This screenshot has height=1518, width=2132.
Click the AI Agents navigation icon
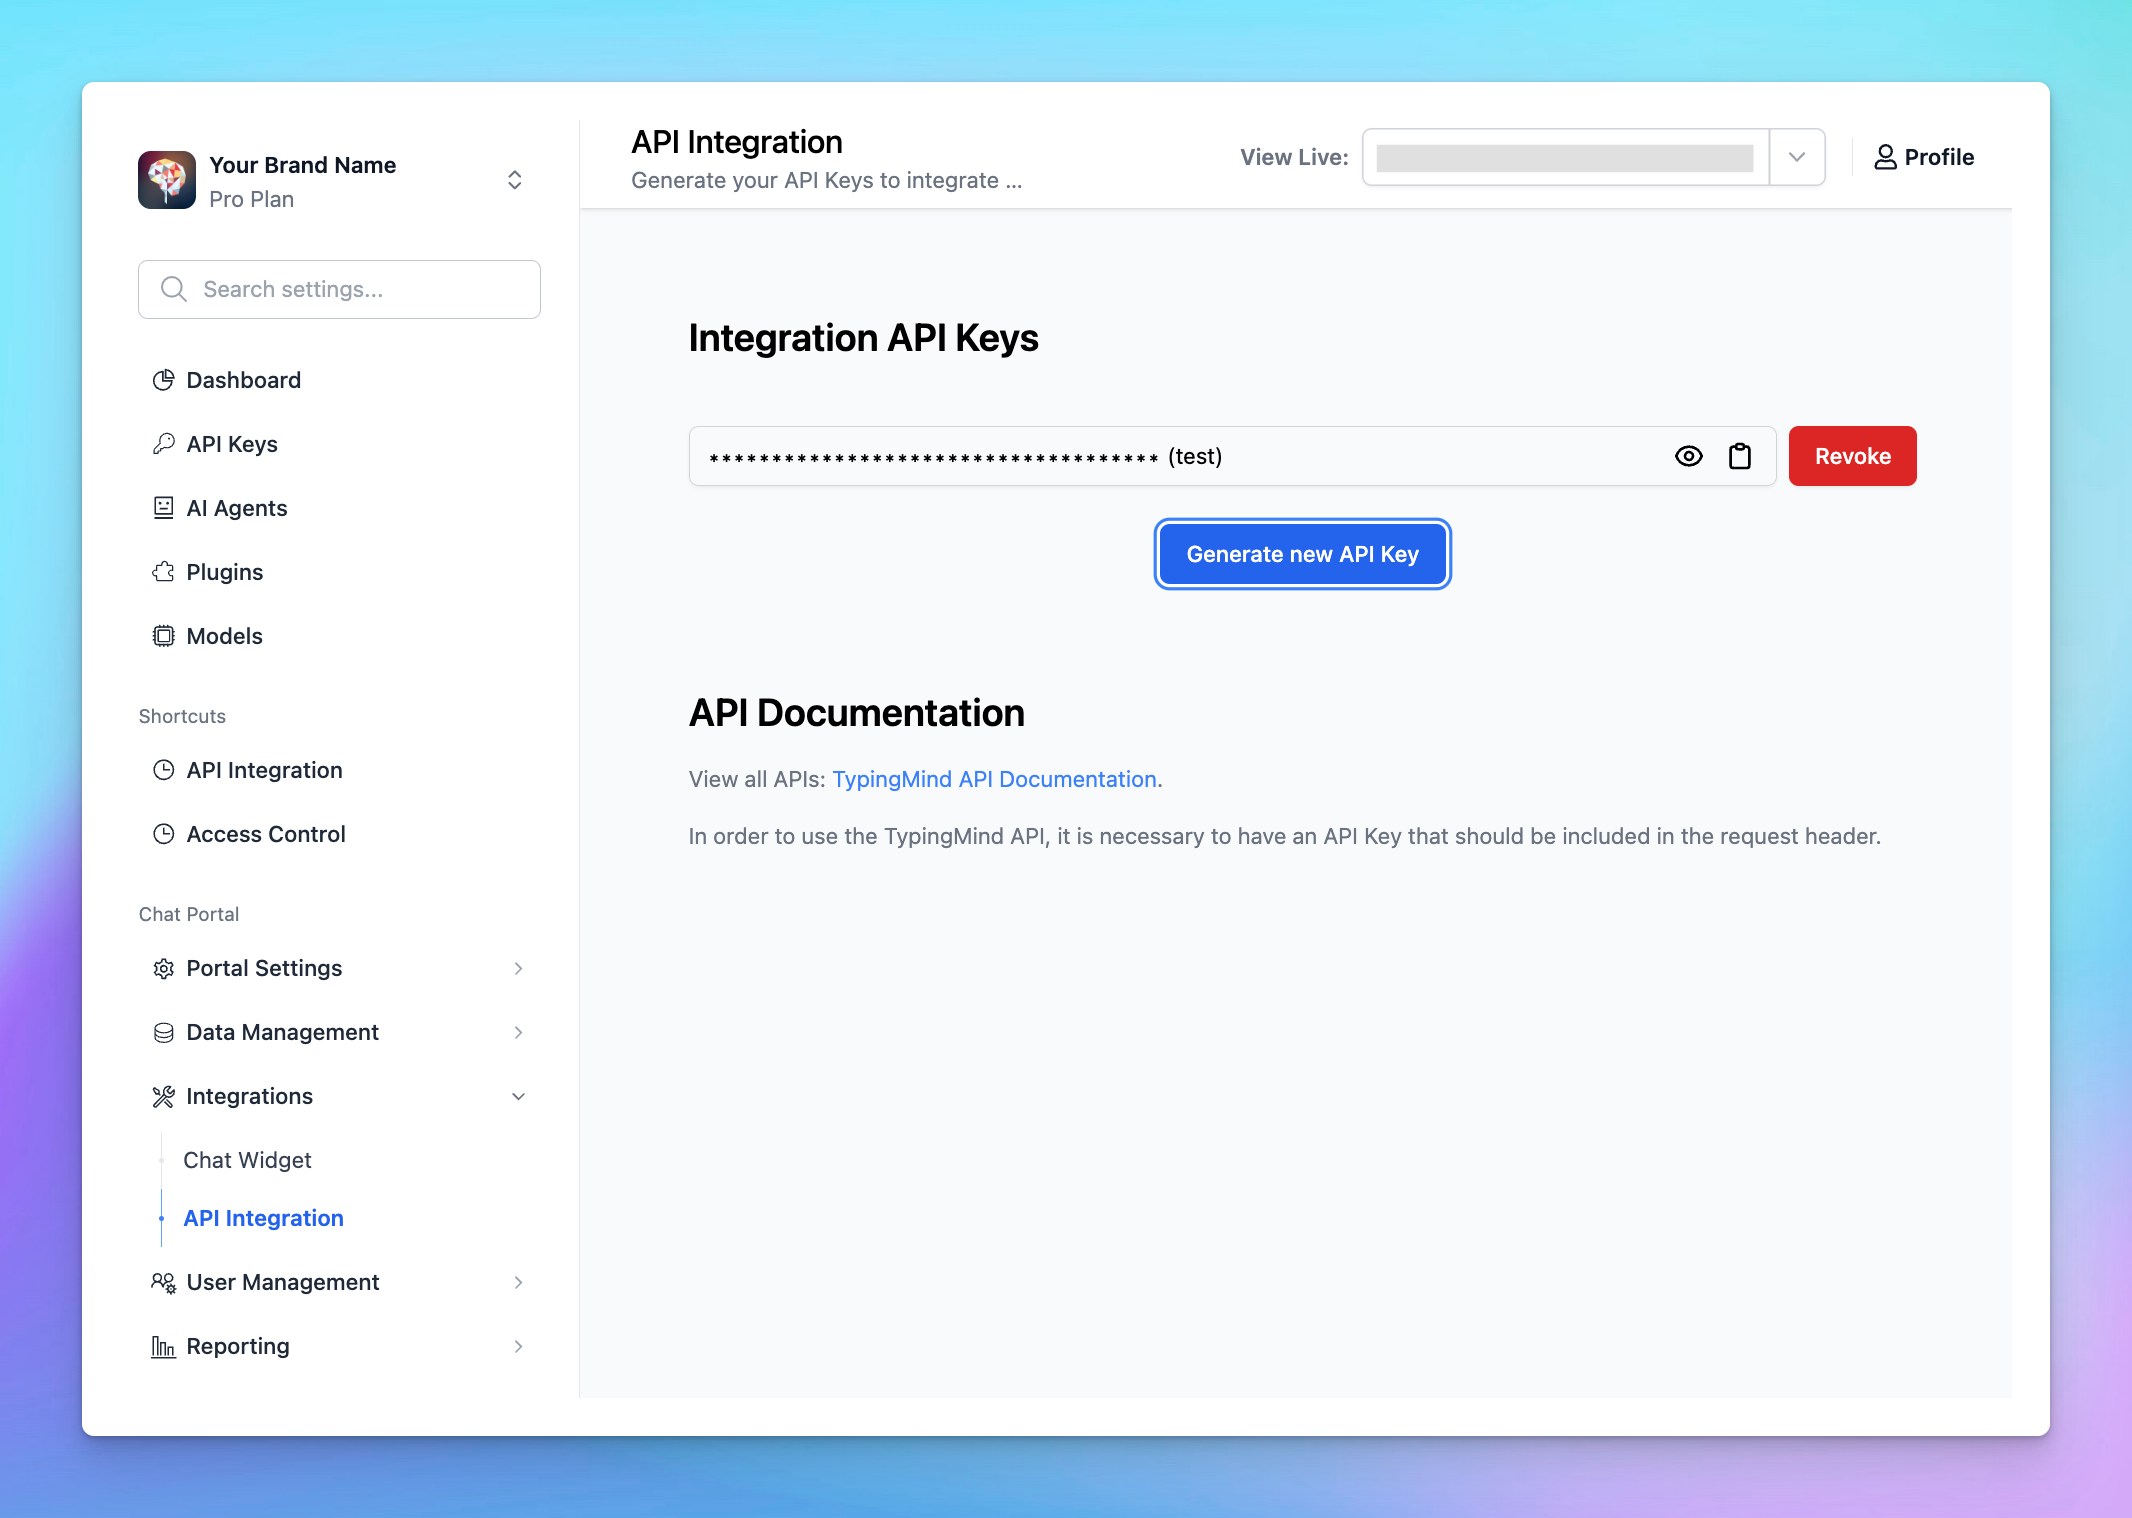(163, 506)
